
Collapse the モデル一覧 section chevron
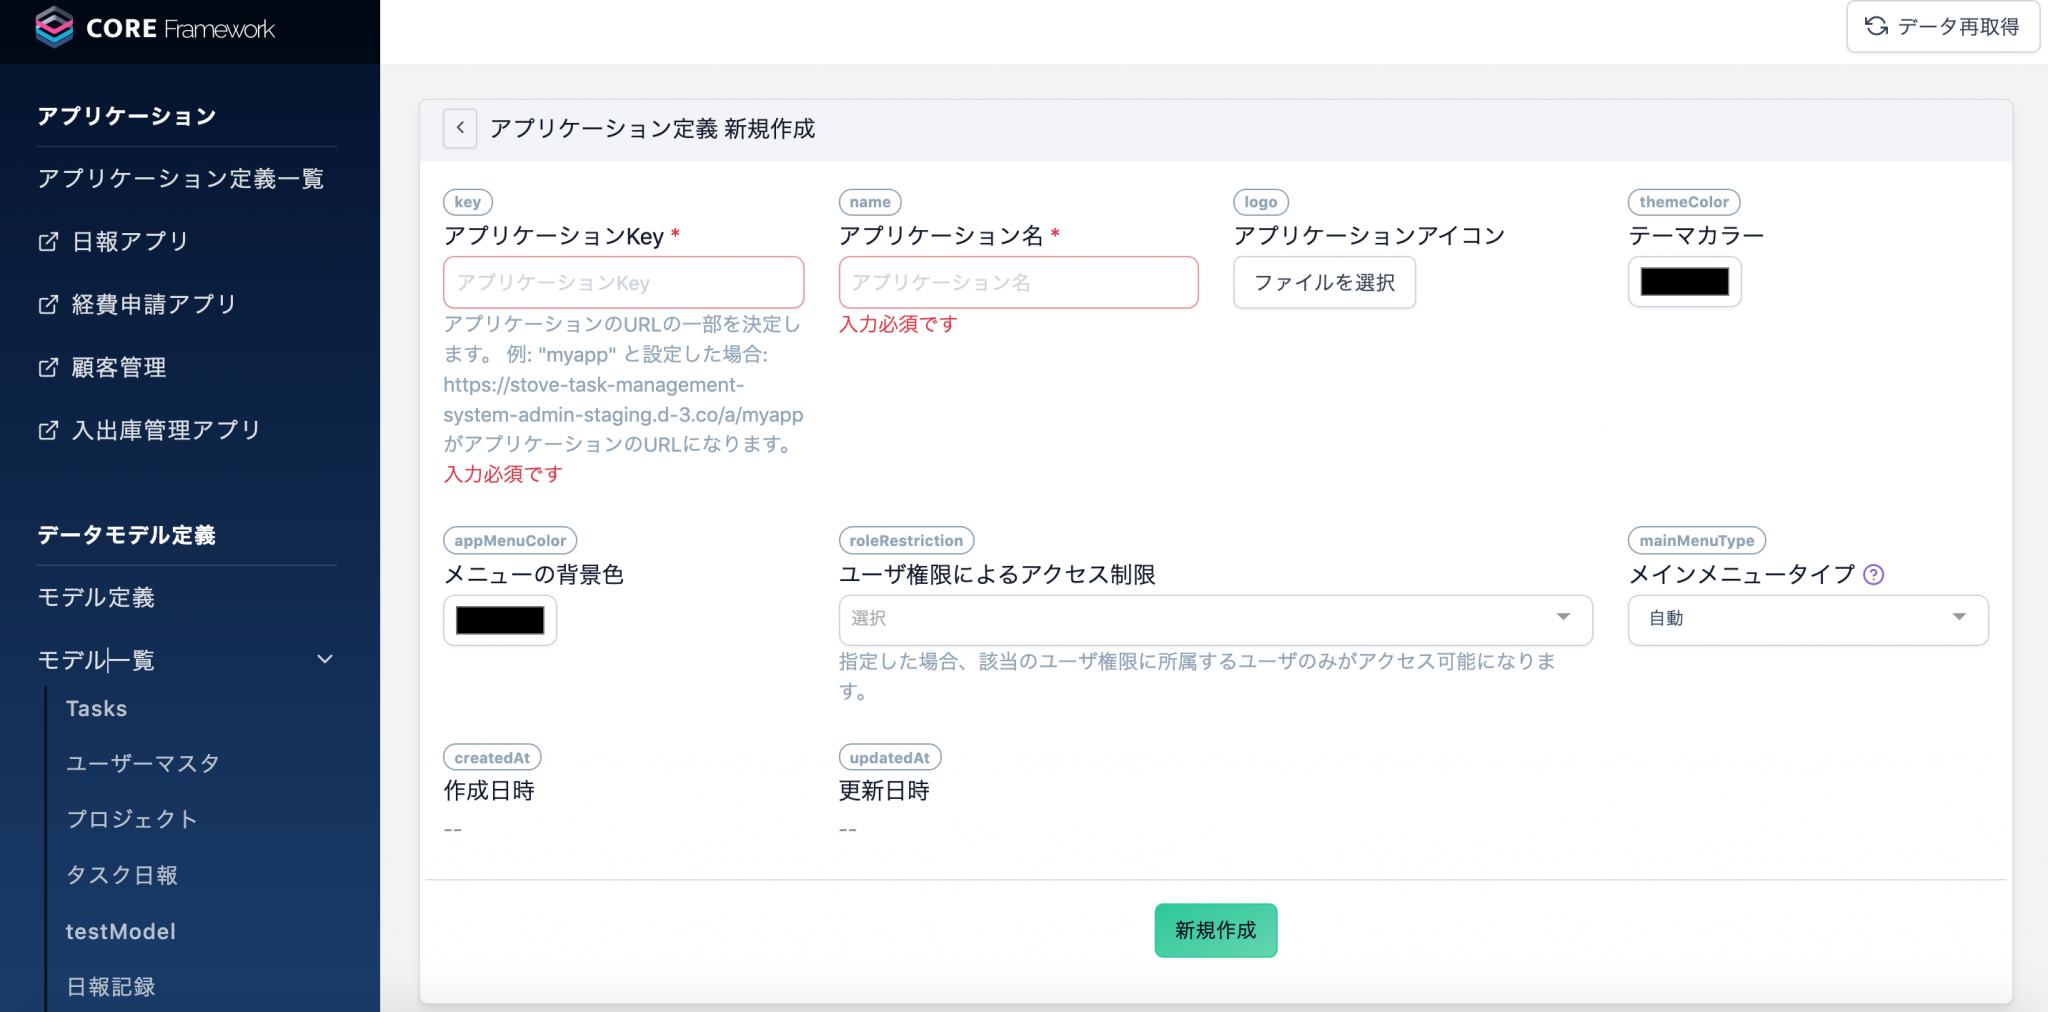pyautogui.click(x=323, y=659)
